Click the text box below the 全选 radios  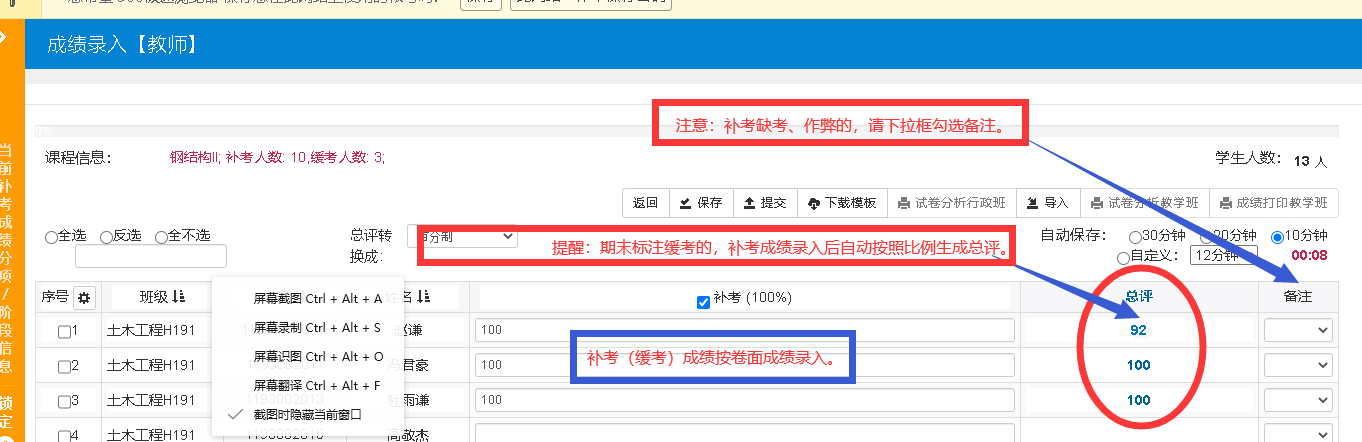click(151, 257)
